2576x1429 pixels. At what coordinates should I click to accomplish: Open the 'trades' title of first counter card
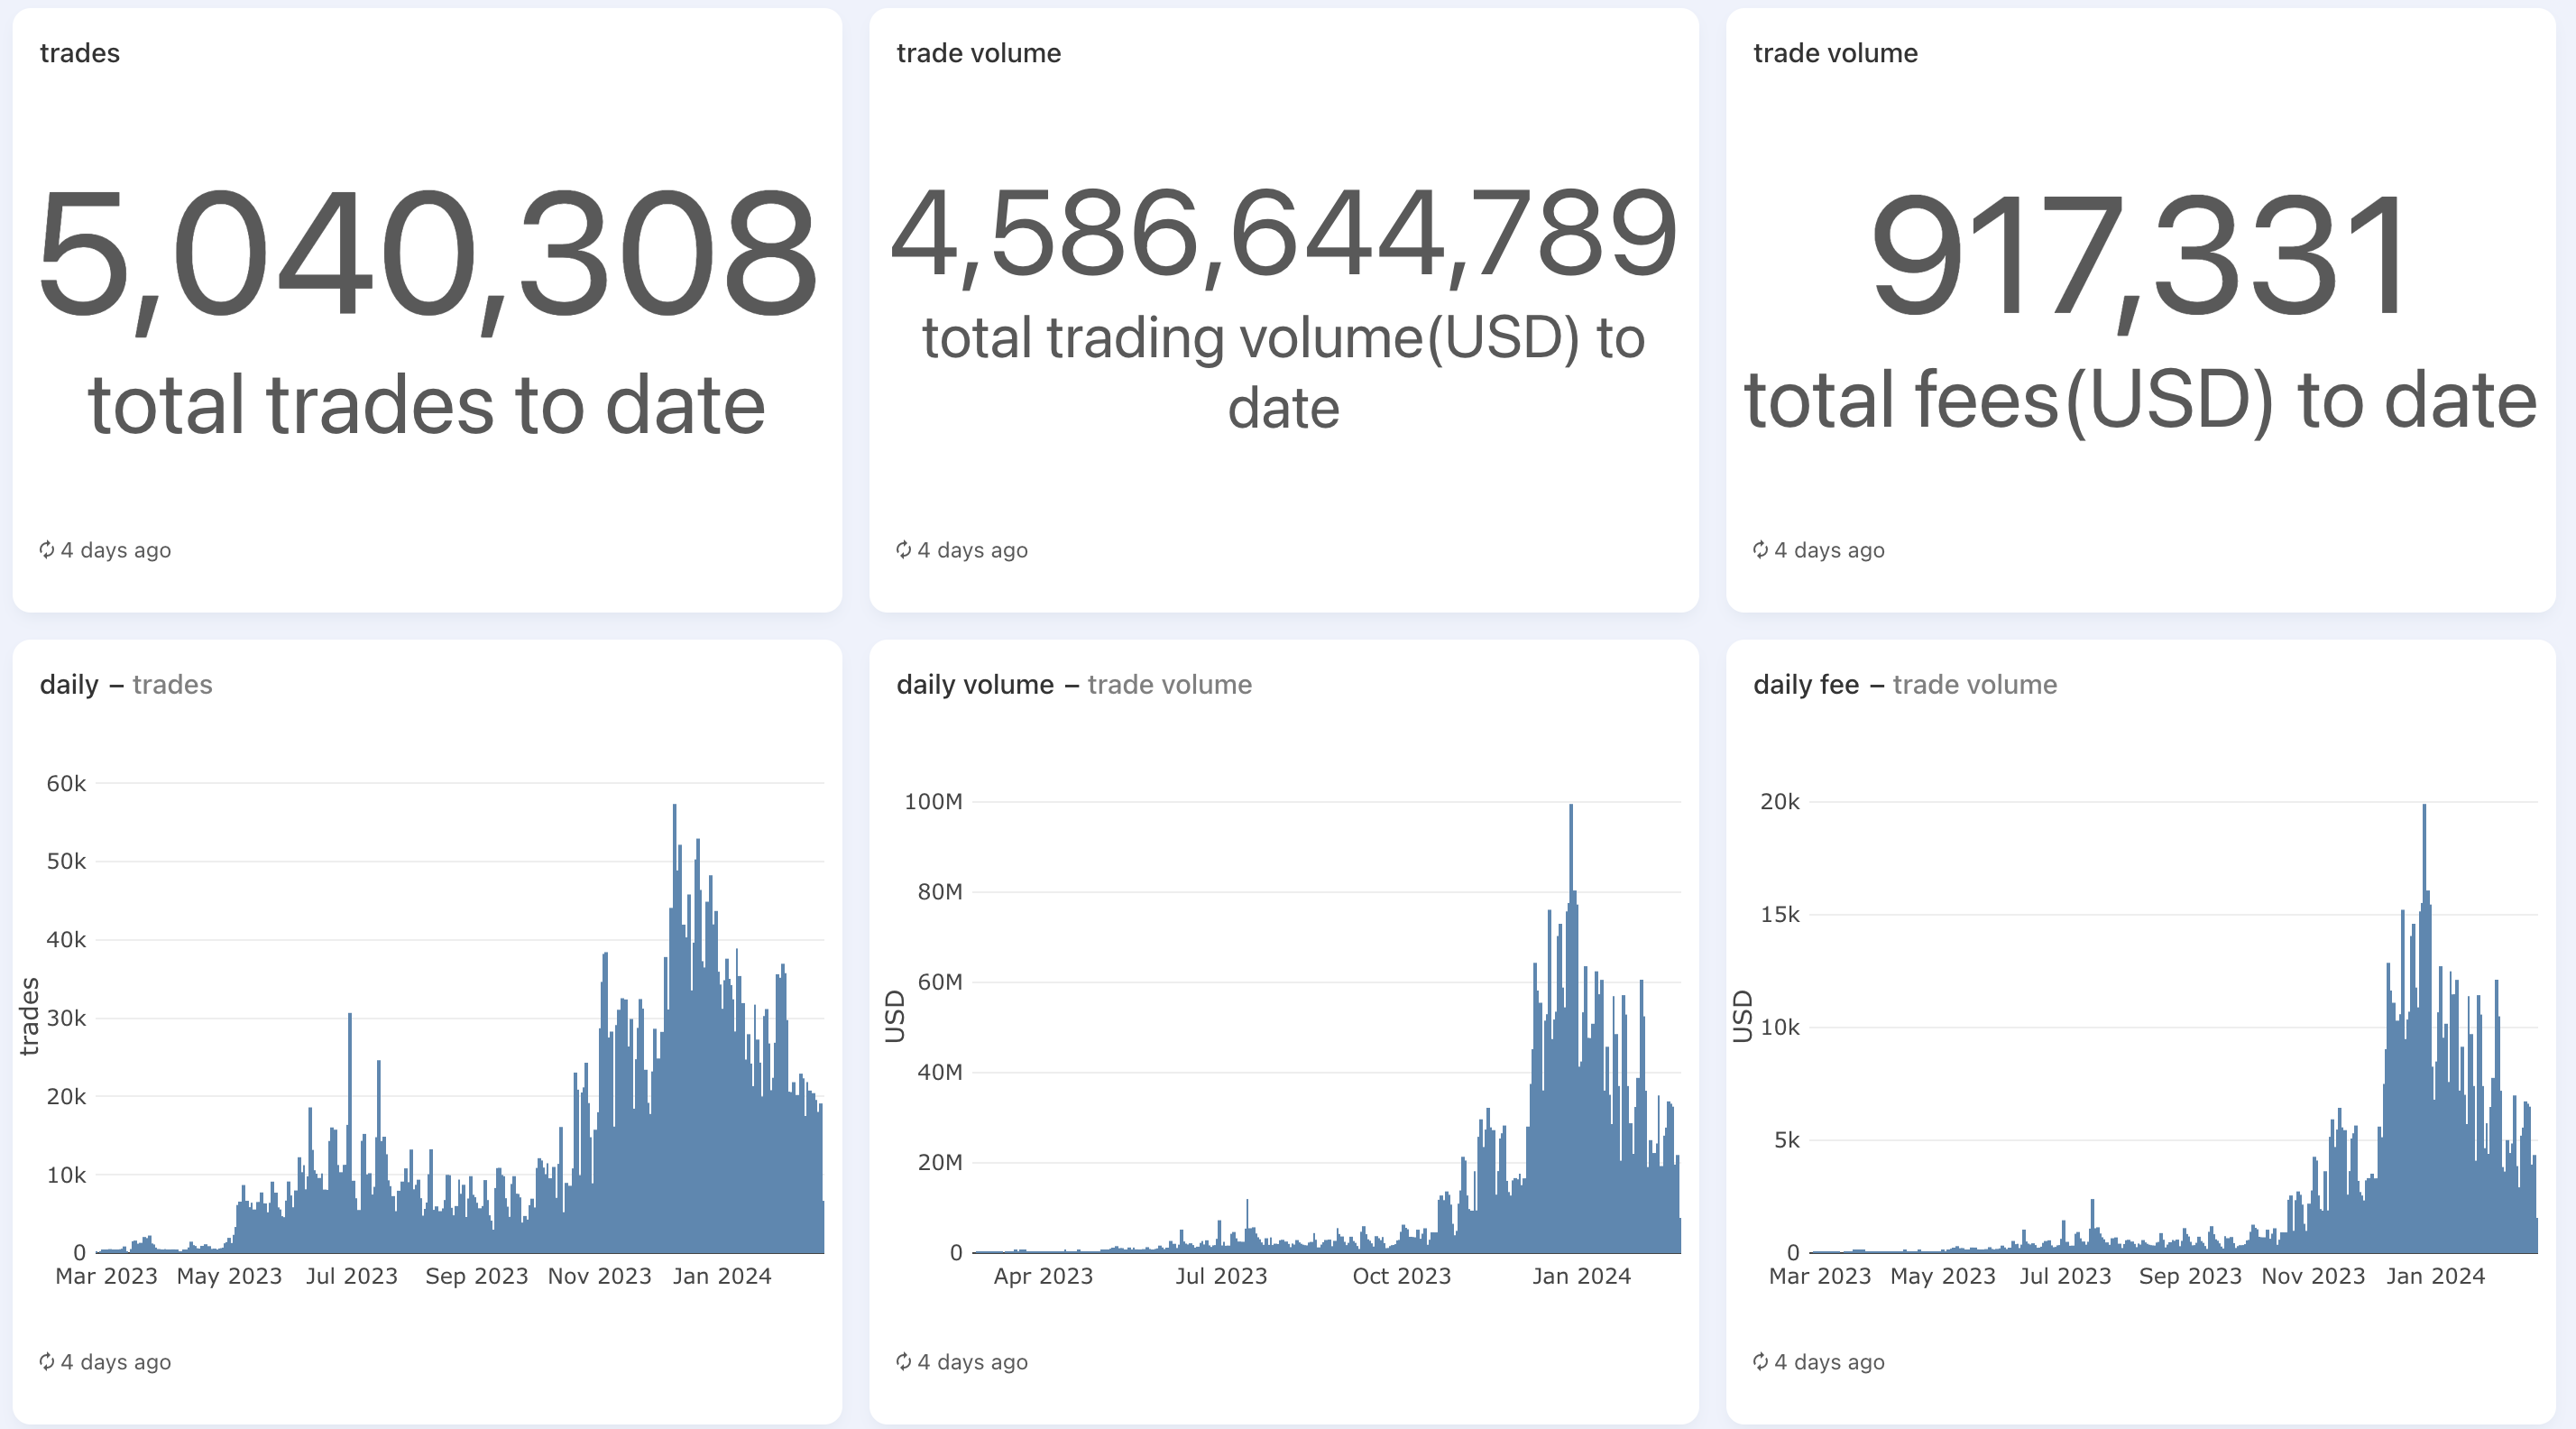tap(80, 53)
